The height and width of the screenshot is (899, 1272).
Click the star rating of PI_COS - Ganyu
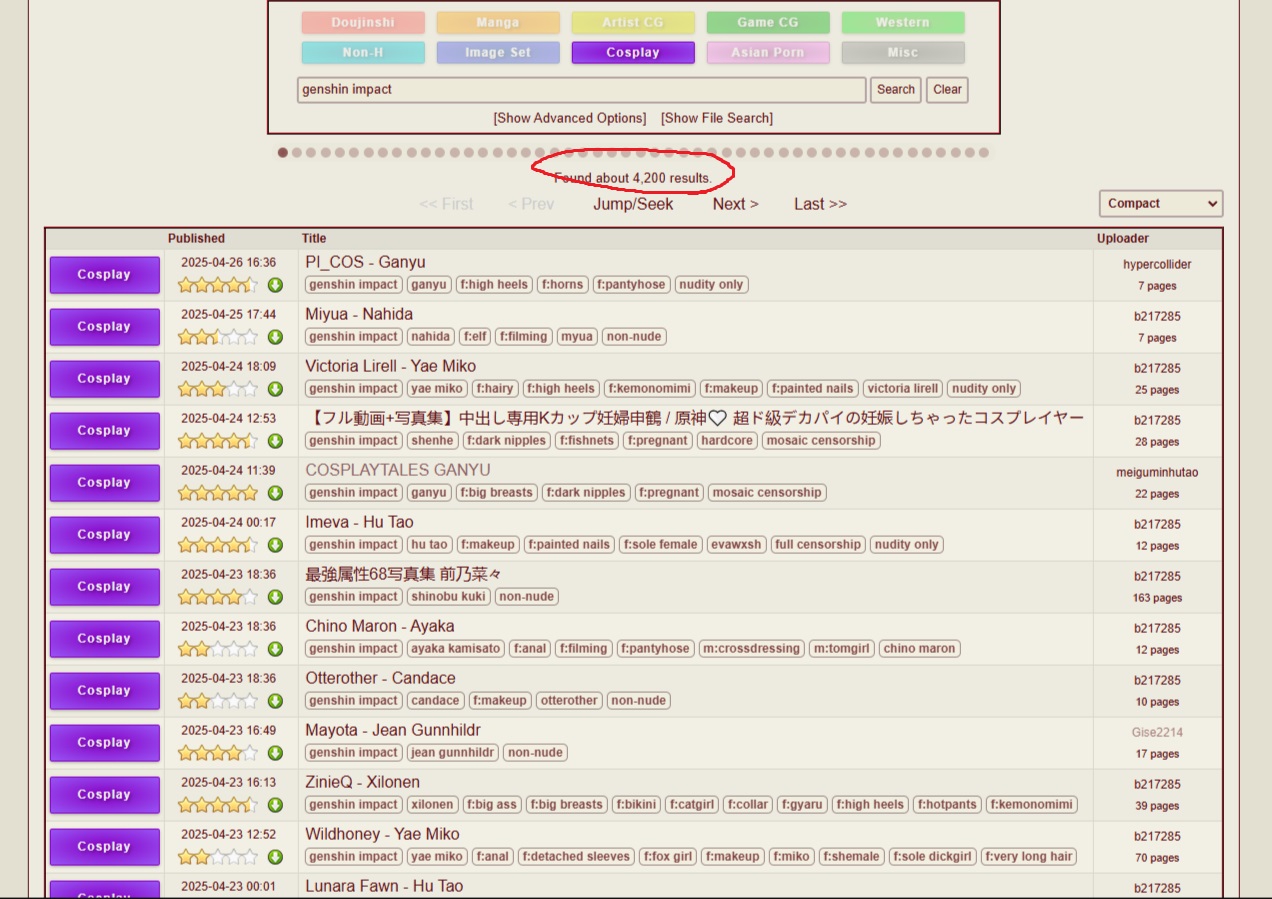(218, 285)
